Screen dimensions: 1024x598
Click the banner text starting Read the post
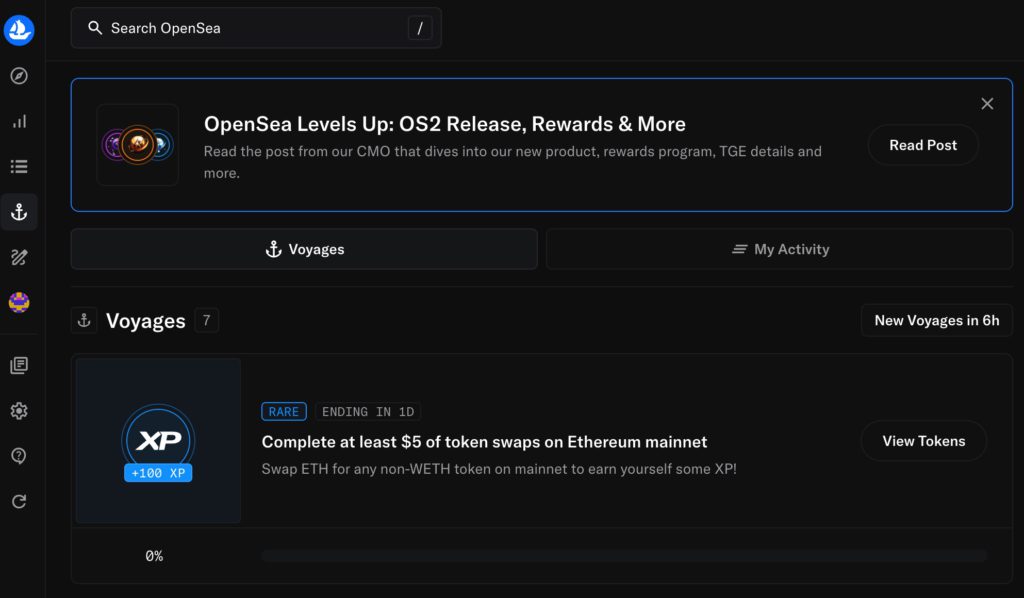click(513, 162)
